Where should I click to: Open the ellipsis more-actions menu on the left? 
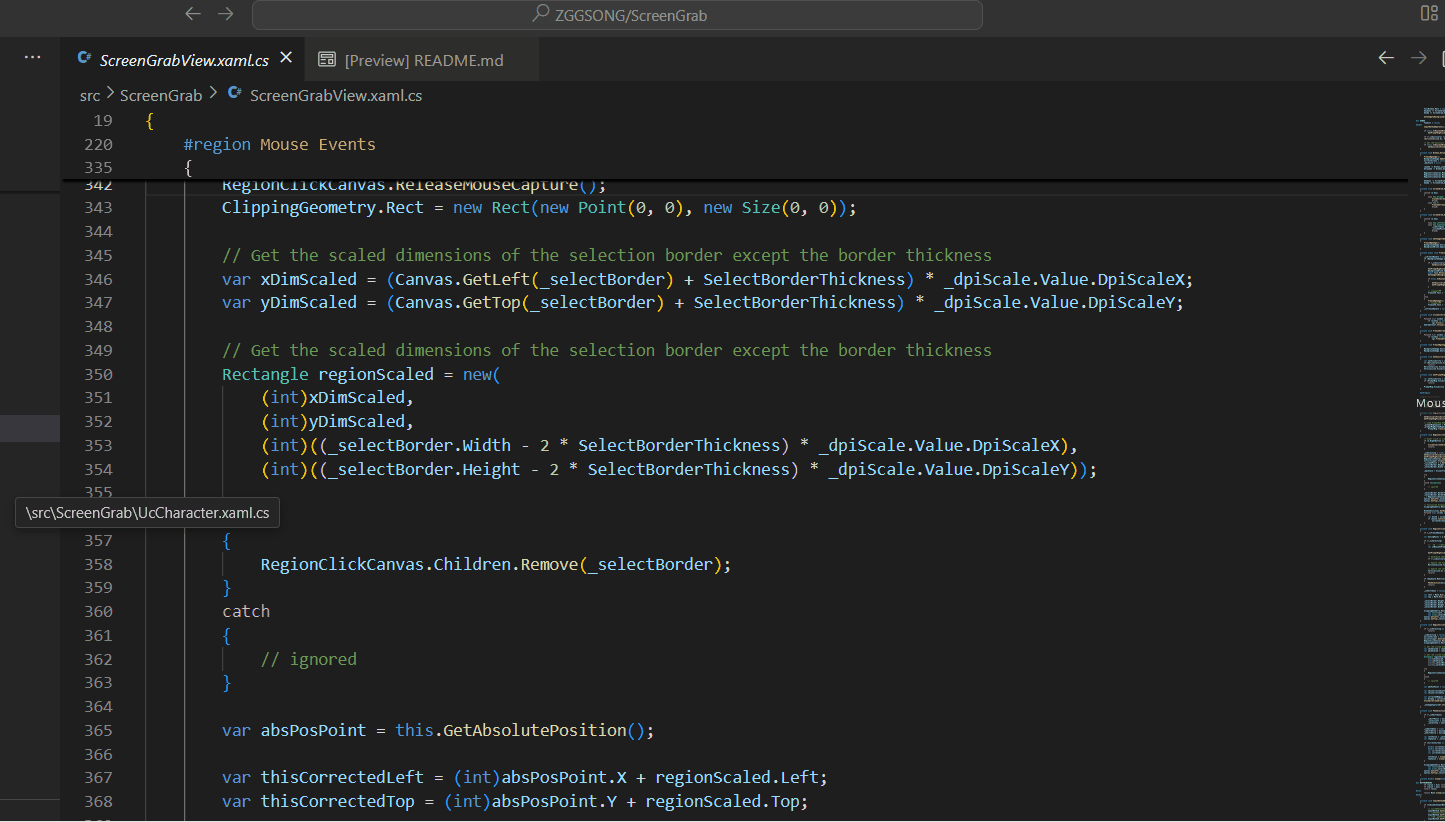click(x=32, y=57)
